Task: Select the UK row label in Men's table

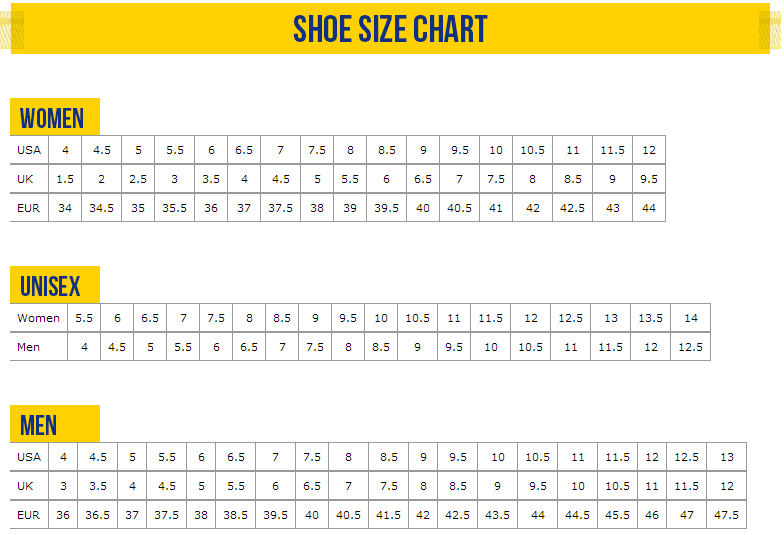Action: pos(29,486)
